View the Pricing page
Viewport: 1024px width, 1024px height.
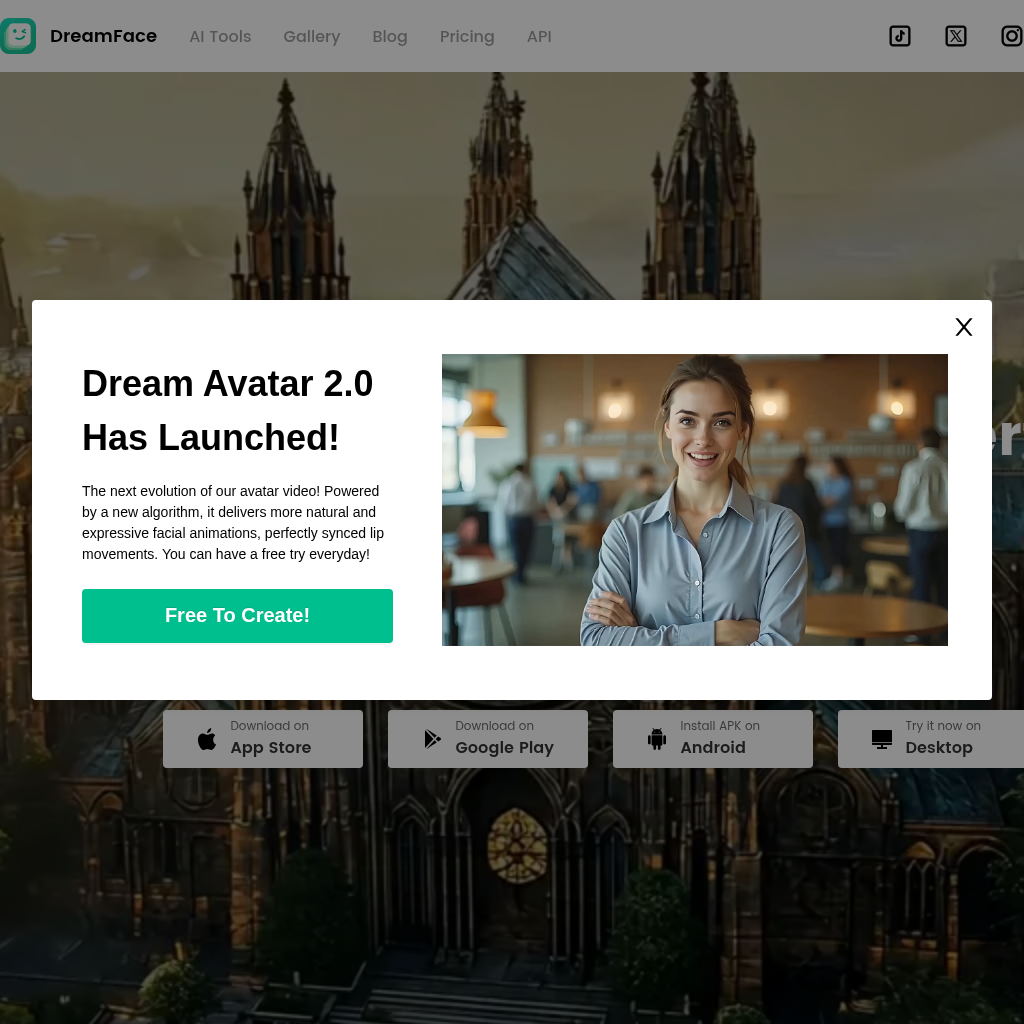[x=467, y=36]
